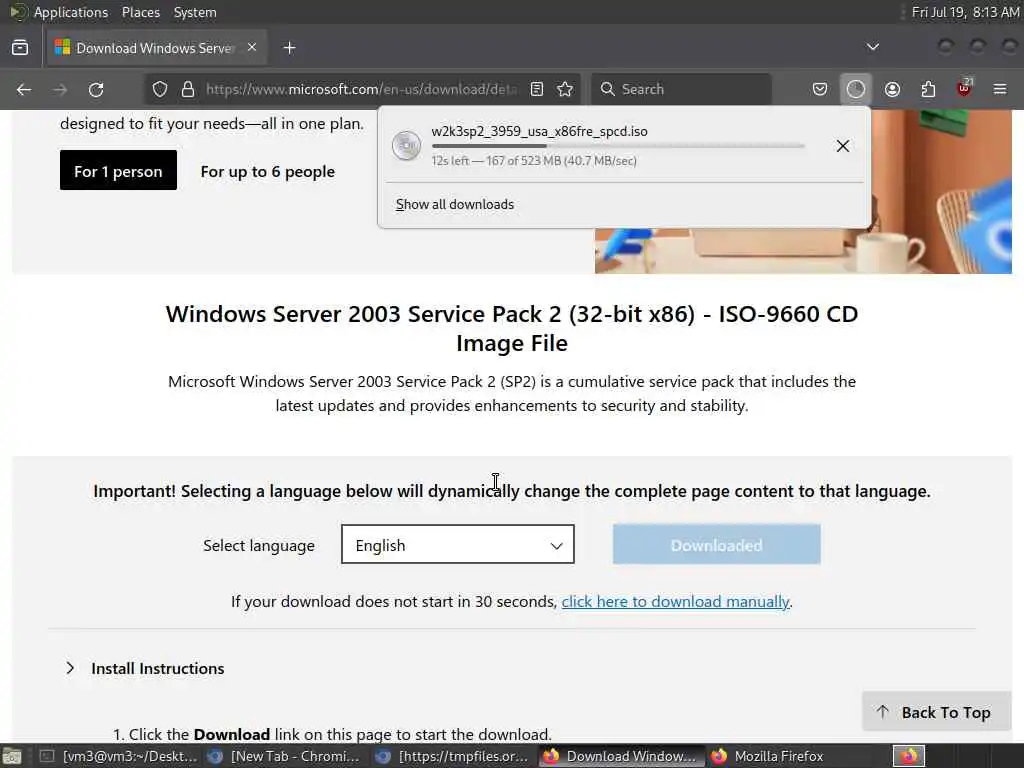This screenshot has height=768, width=1024.
Task: Focus the URL address bar
Action: pyautogui.click(x=361, y=89)
